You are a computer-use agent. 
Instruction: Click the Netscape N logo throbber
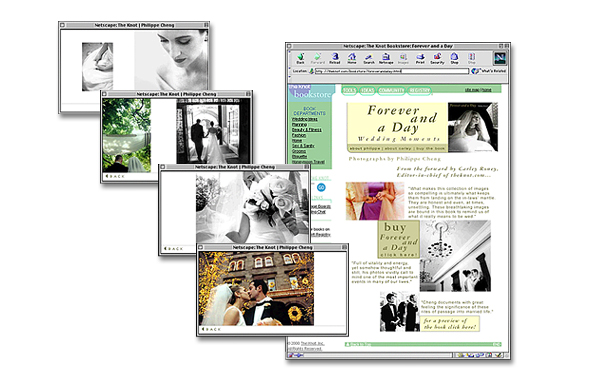[x=500, y=58]
